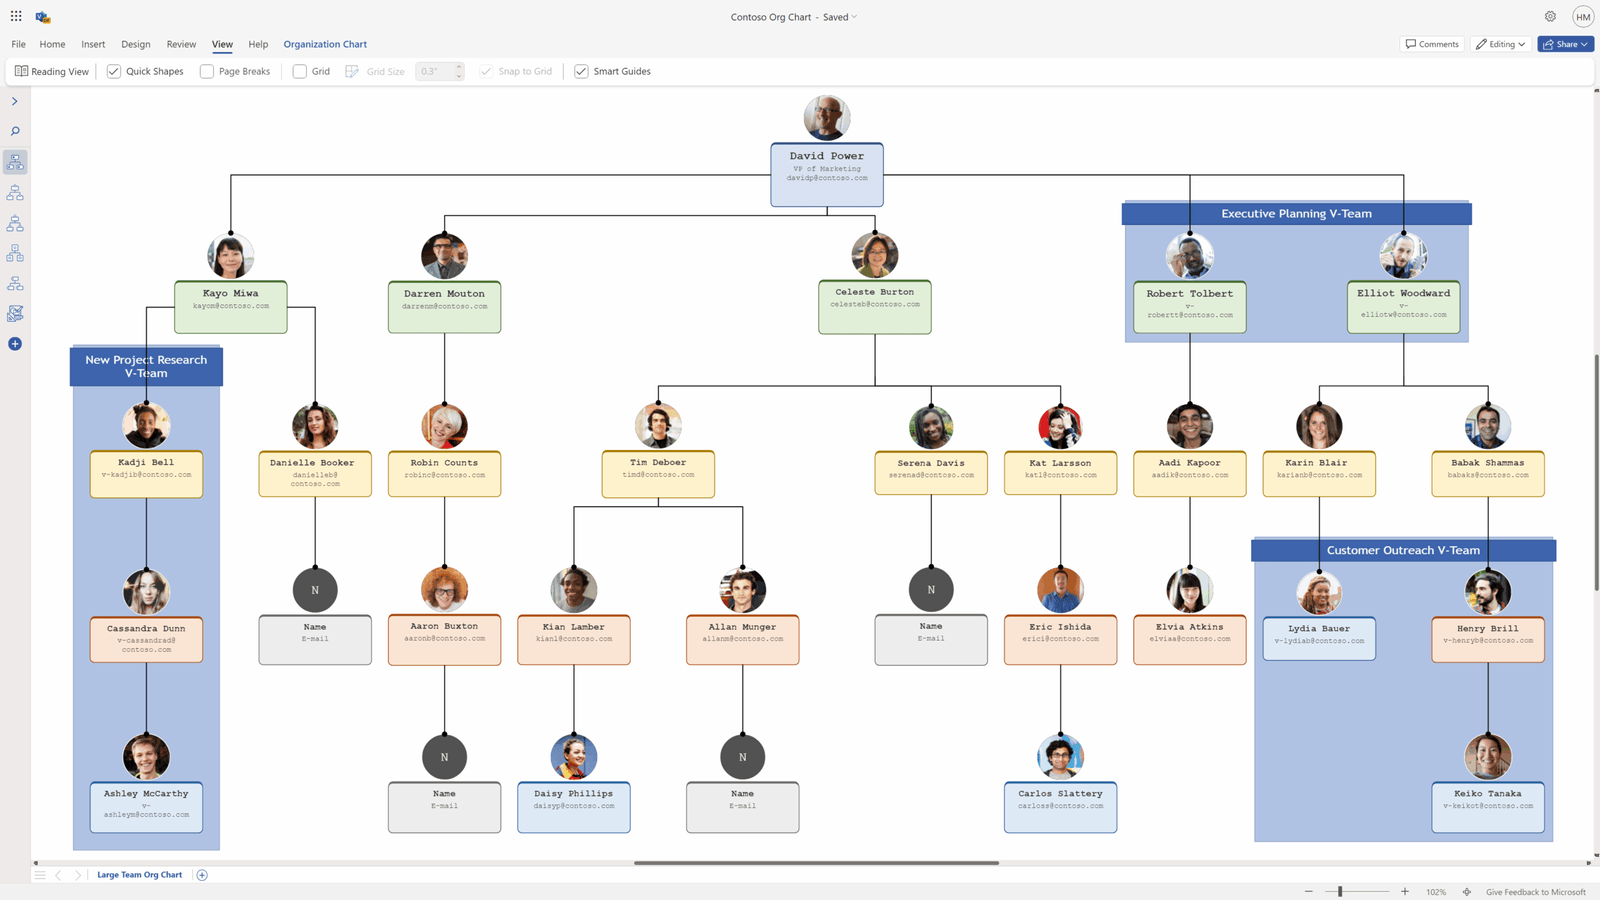Choose the second org chart layout icon
Image resolution: width=1600 pixels, height=900 pixels.
[x=14, y=192]
